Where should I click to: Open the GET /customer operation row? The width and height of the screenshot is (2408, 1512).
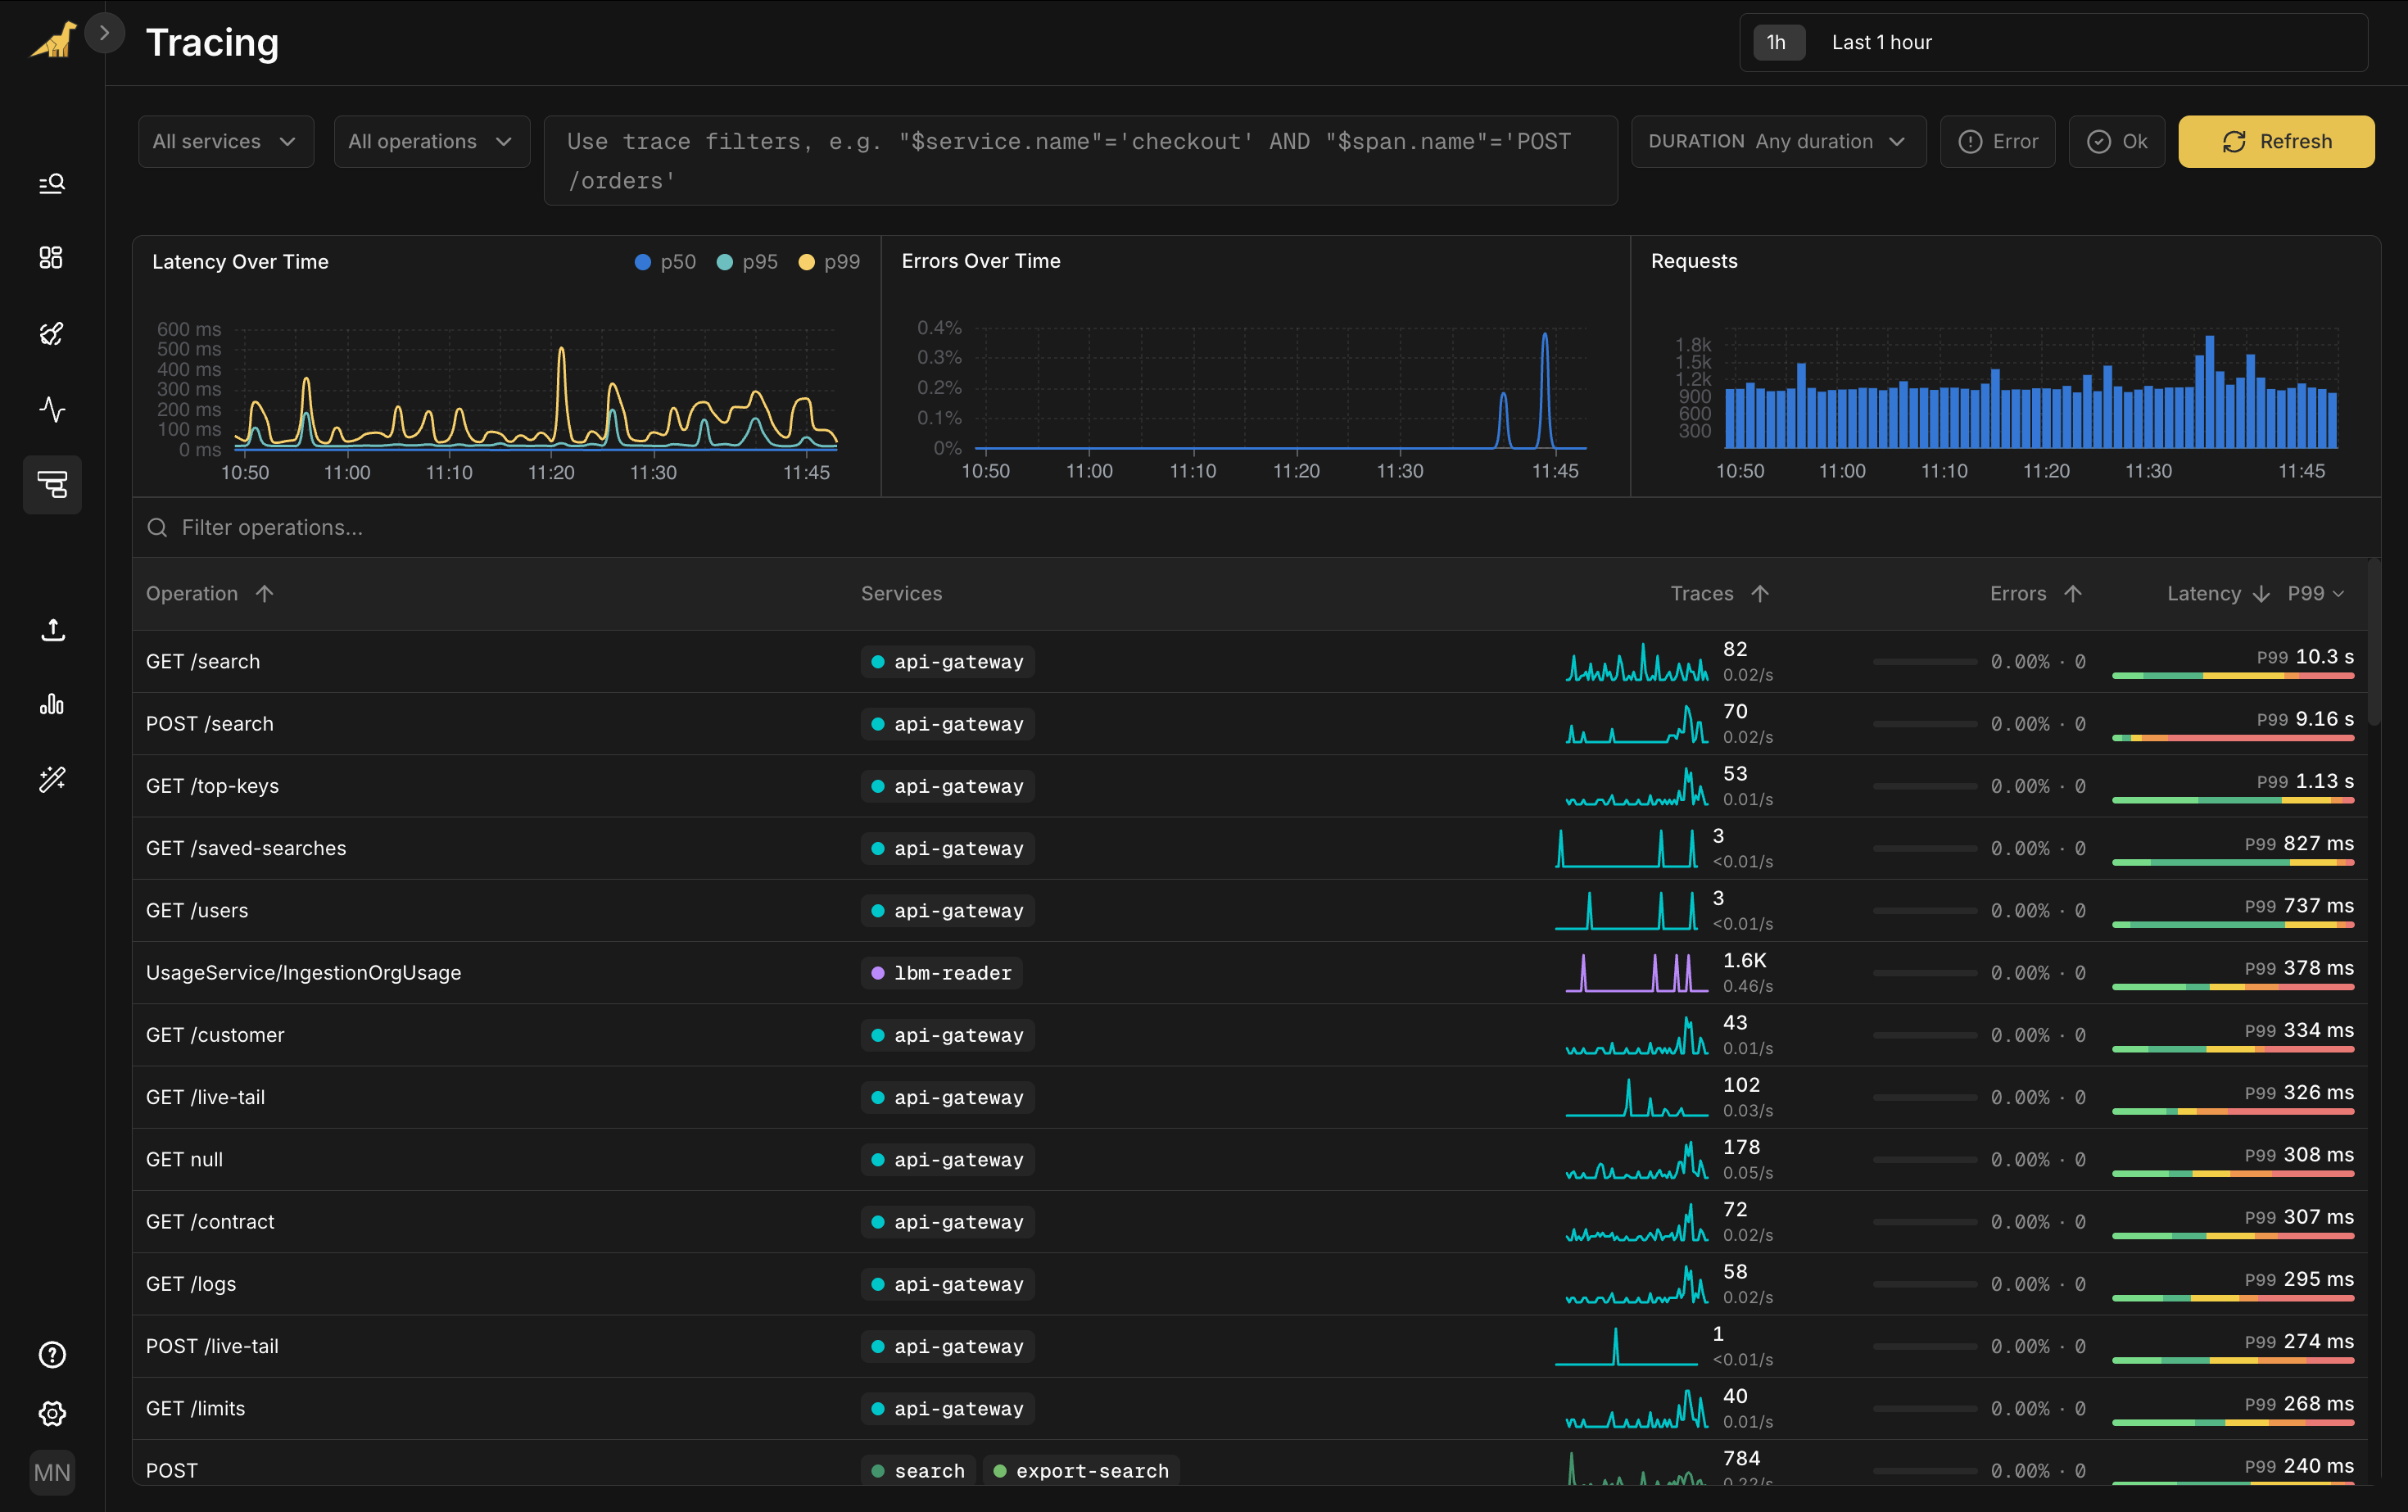pos(1250,1034)
